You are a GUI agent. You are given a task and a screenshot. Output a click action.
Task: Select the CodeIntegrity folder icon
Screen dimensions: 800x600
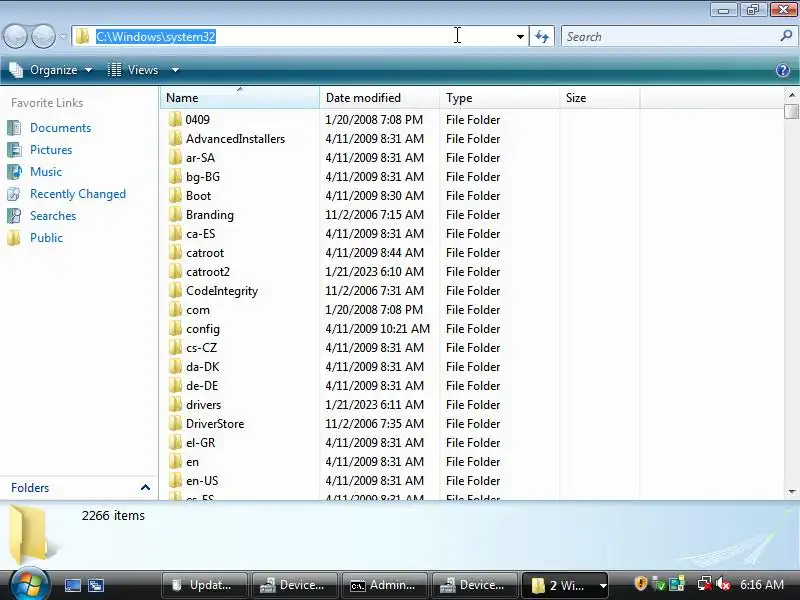(x=175, y=290)
